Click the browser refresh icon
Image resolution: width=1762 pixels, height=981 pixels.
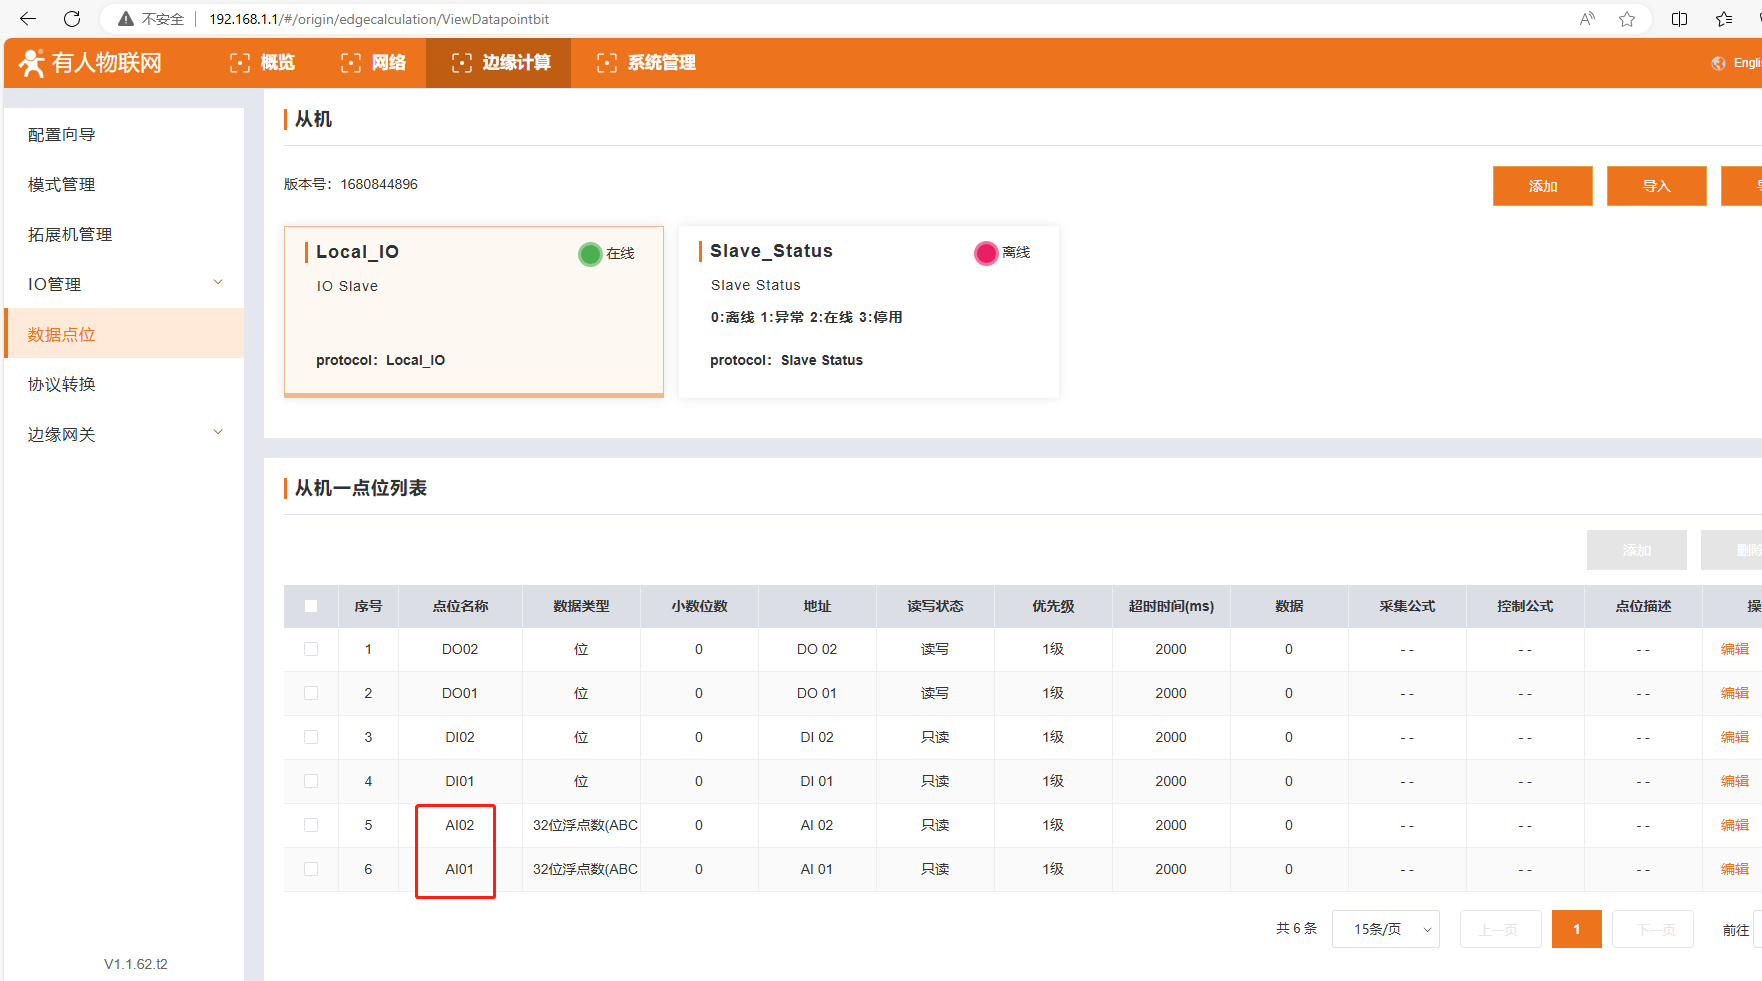point(72,19)
